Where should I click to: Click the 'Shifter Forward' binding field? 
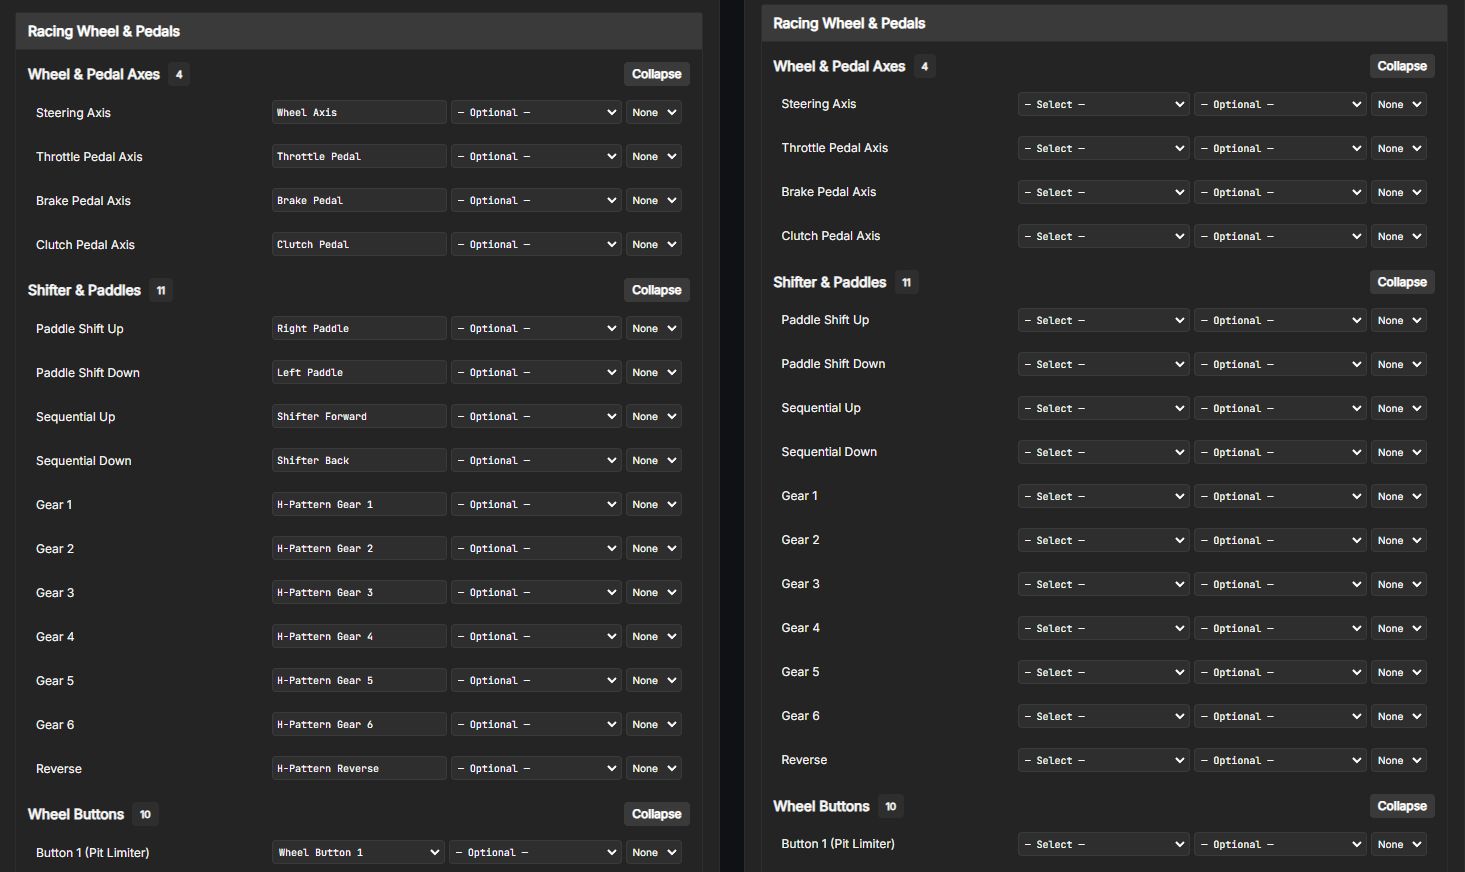click(x=359, y=416)
